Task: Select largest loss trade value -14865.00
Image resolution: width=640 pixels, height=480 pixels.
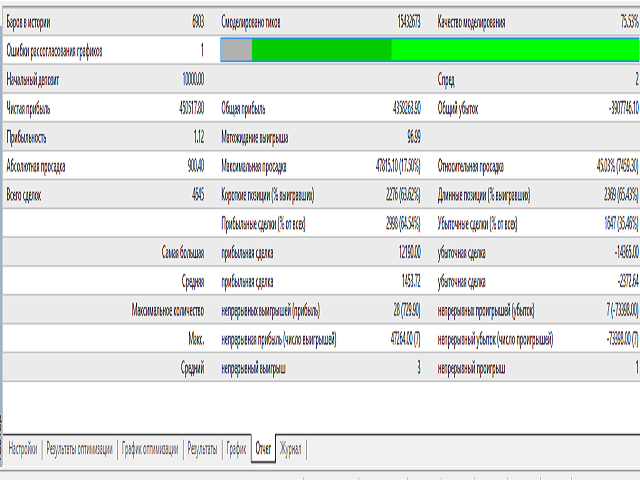Action: [627, 253]
